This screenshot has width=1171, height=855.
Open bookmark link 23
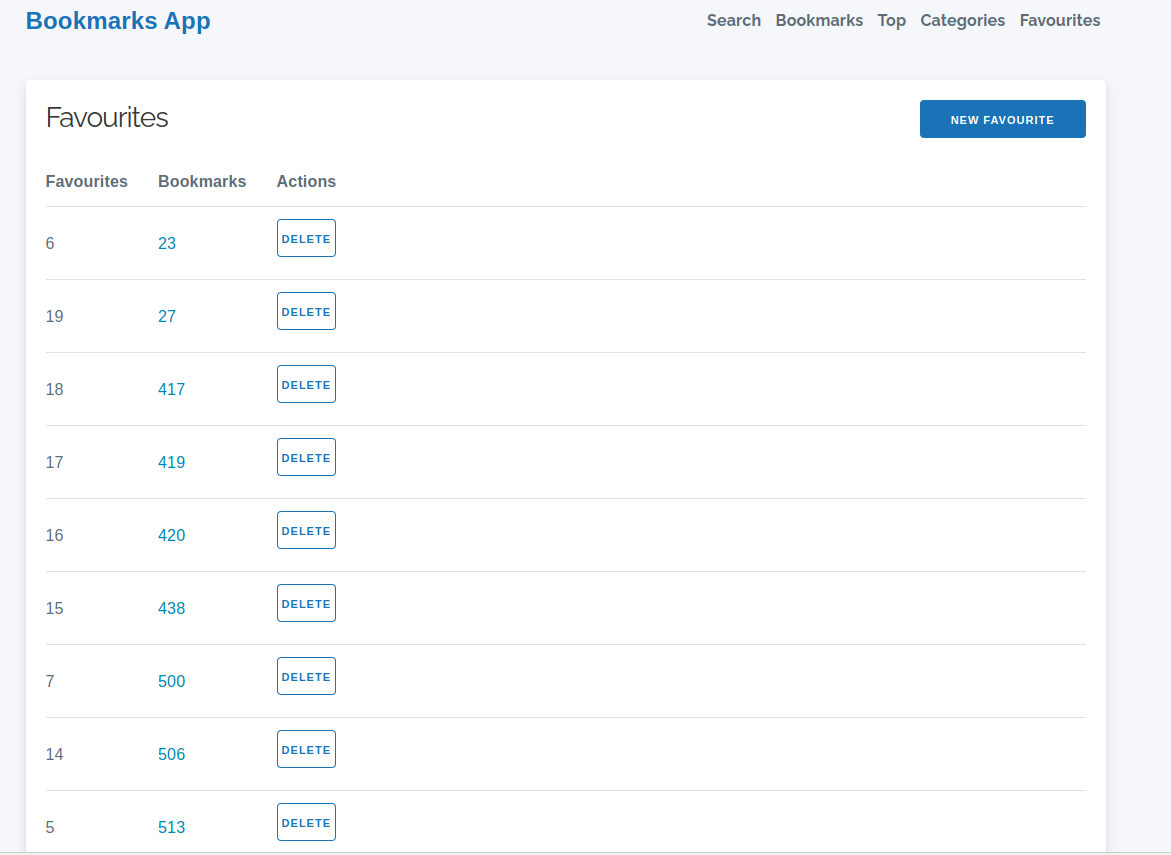(167, 243)
